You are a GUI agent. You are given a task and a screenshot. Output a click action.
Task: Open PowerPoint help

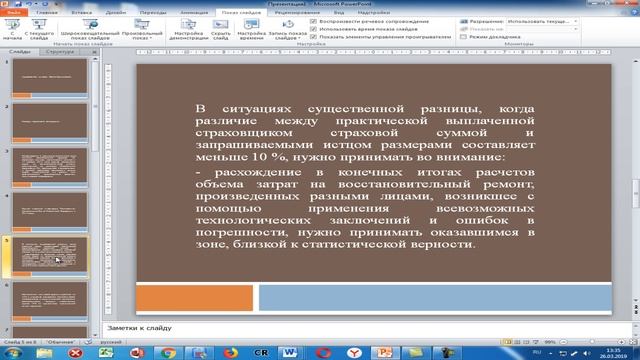tap(635, 12)
